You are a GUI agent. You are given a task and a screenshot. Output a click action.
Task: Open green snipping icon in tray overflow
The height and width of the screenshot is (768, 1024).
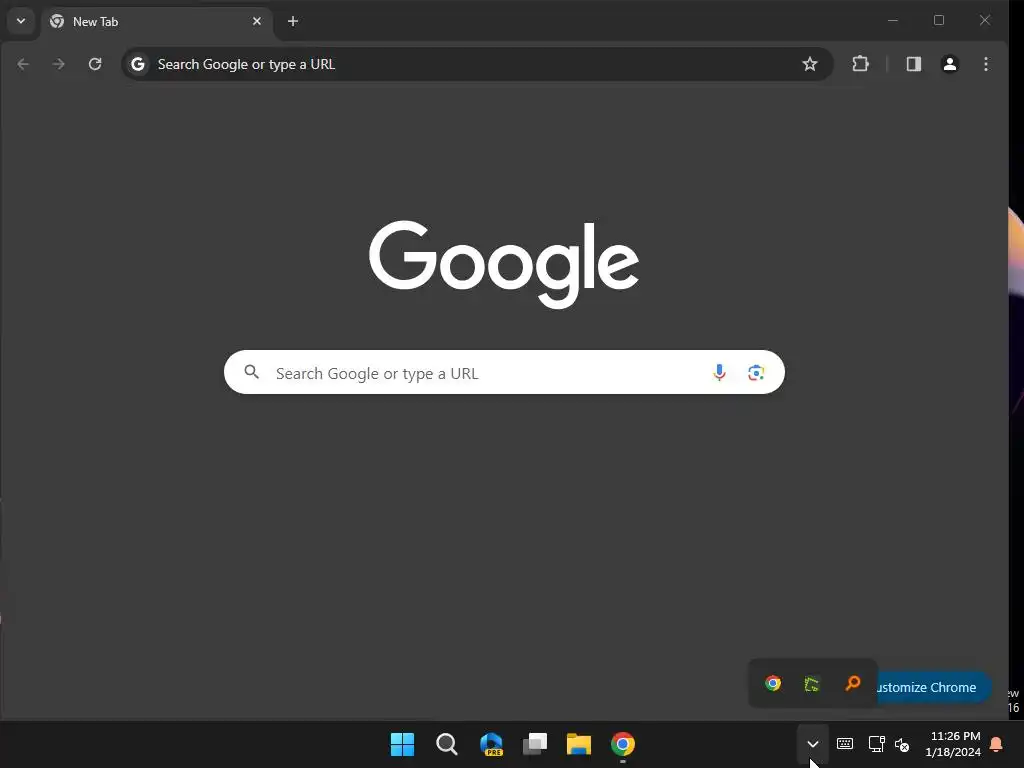pos(812,684)
